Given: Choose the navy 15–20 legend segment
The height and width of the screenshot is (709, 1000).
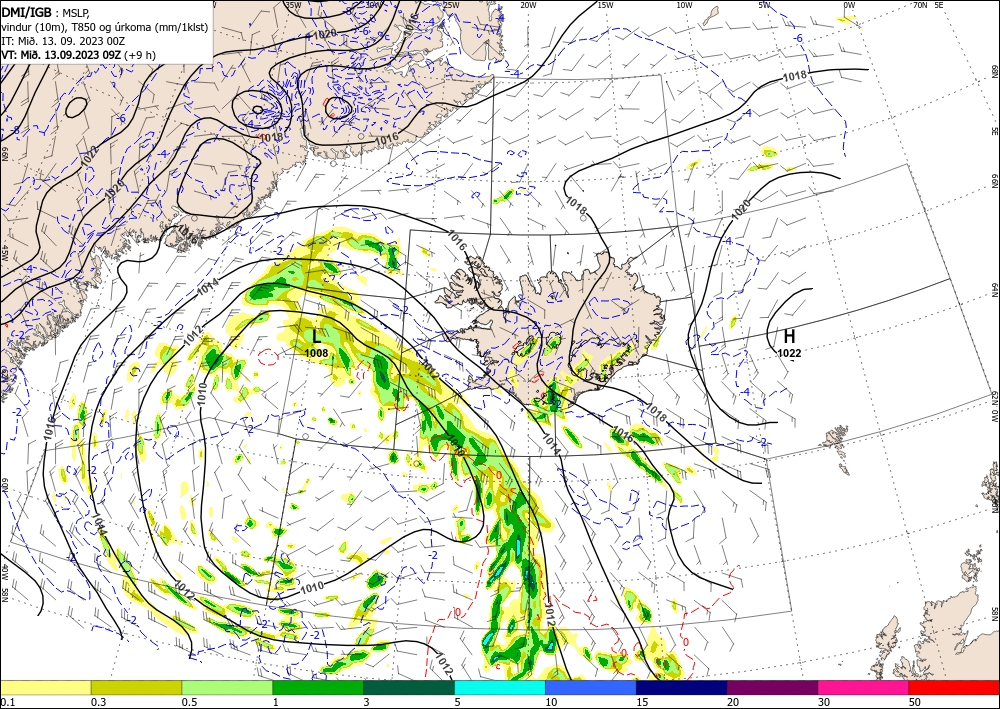Looking at the screenshot, I should click(682, 687).
